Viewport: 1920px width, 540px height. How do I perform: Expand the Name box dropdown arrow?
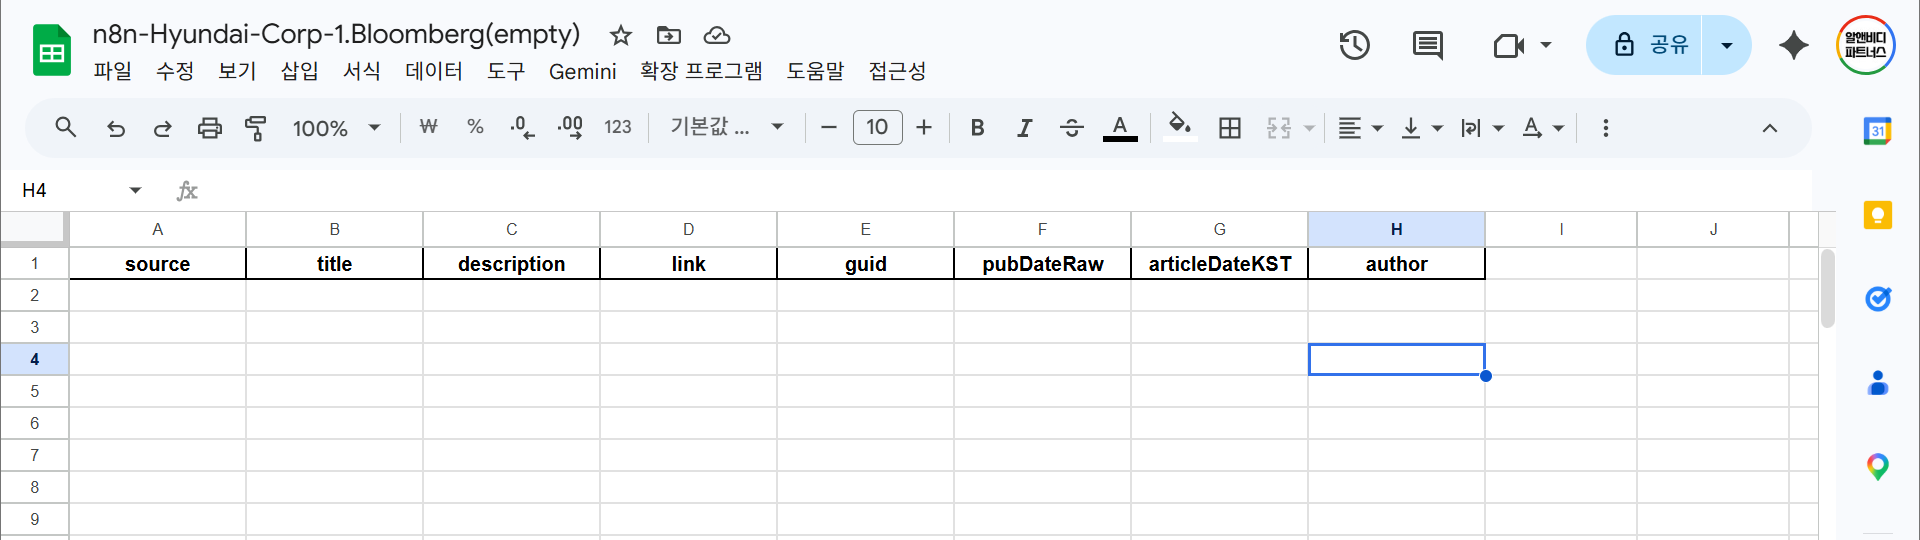point(135,190)
